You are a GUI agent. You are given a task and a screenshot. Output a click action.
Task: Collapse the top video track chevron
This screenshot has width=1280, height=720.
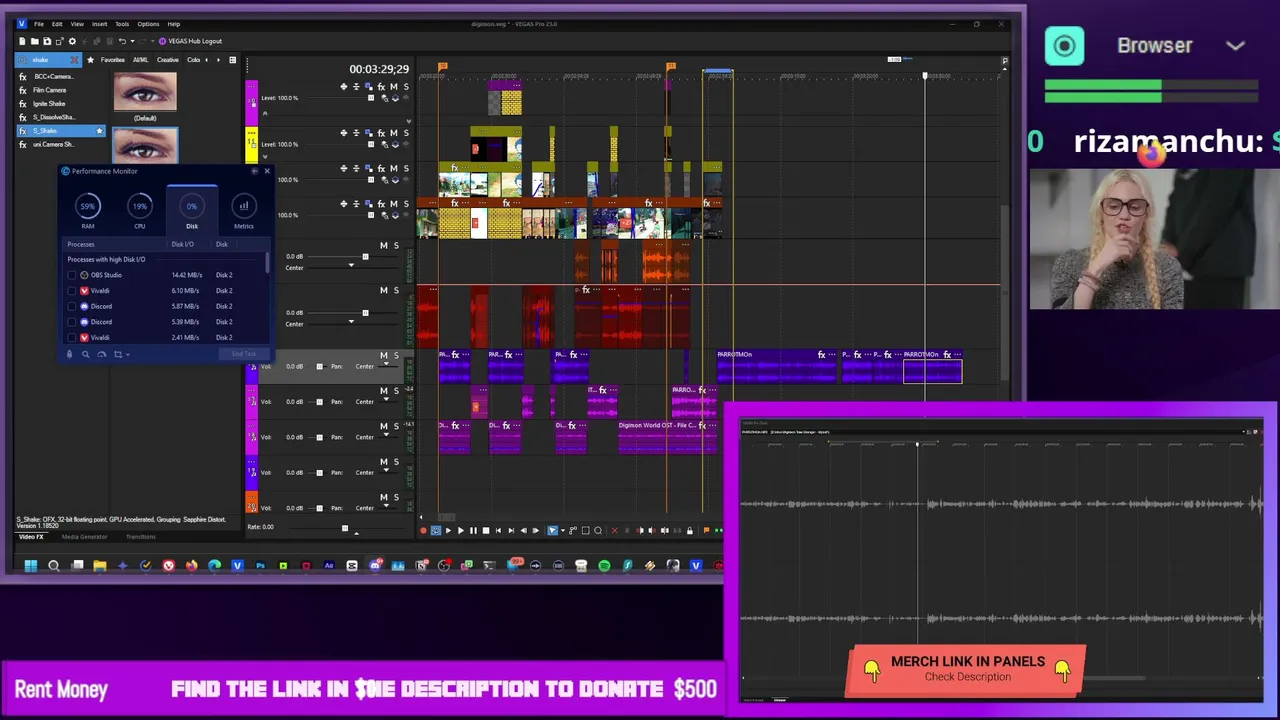(265, 112)
